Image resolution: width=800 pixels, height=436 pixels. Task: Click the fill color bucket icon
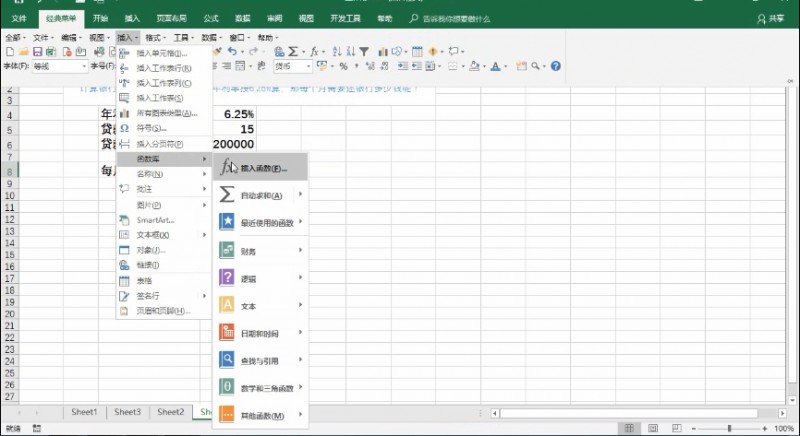474,66
